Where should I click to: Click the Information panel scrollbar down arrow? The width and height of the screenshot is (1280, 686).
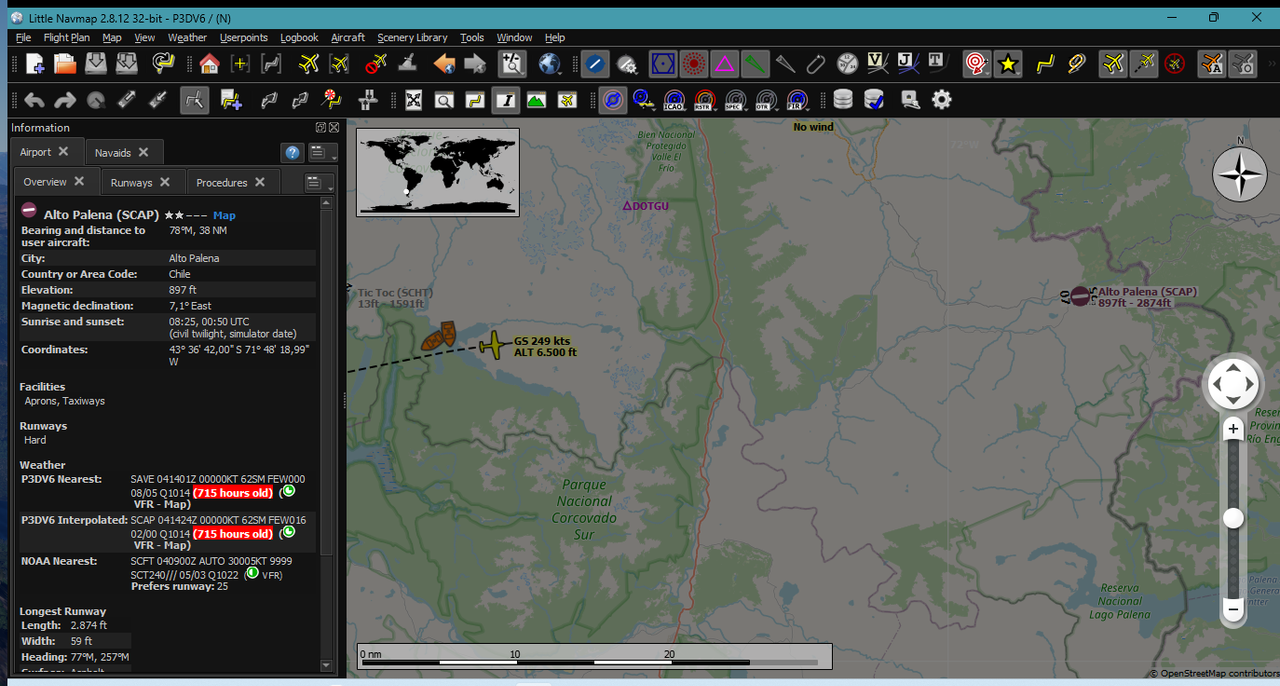(326, 665)
